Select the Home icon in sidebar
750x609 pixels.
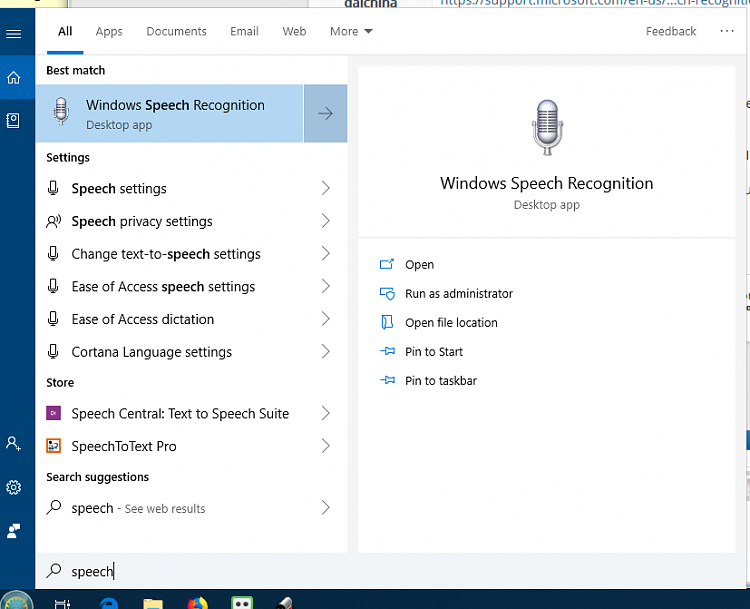[x=13, y=77]
